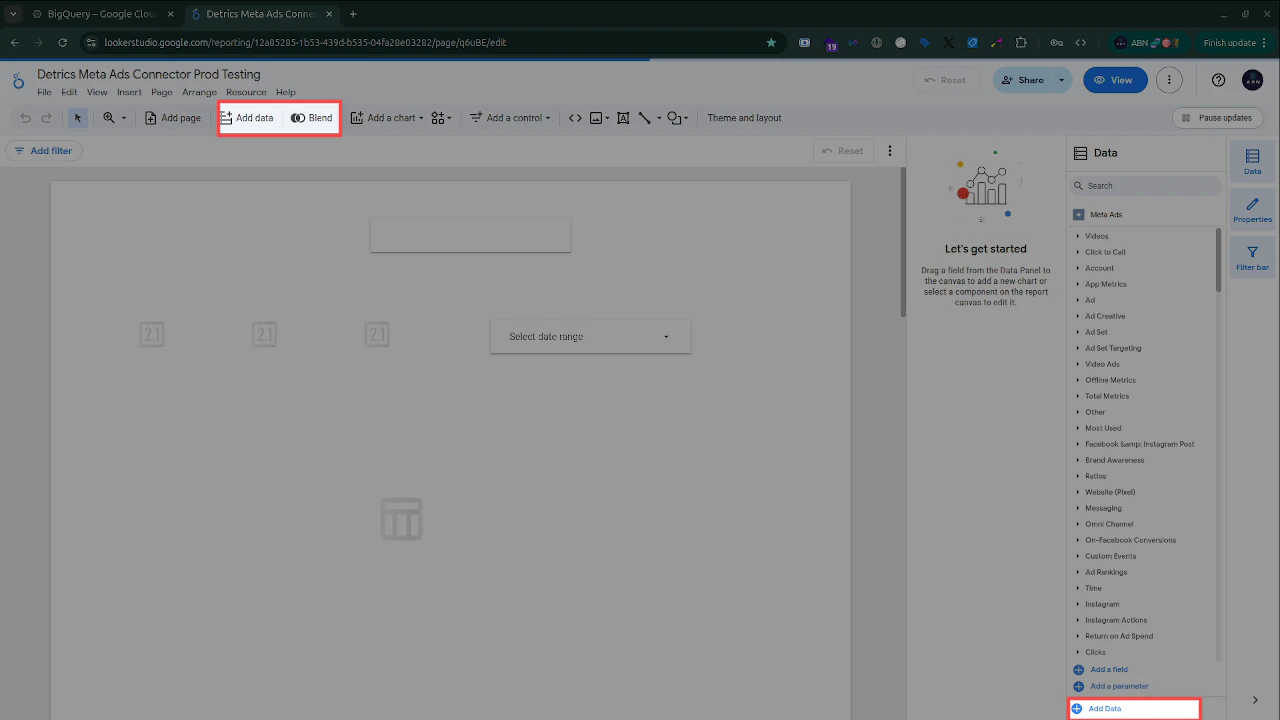Open the Properties panel
Screen dimensions: 1280x720
[1252, 209]
